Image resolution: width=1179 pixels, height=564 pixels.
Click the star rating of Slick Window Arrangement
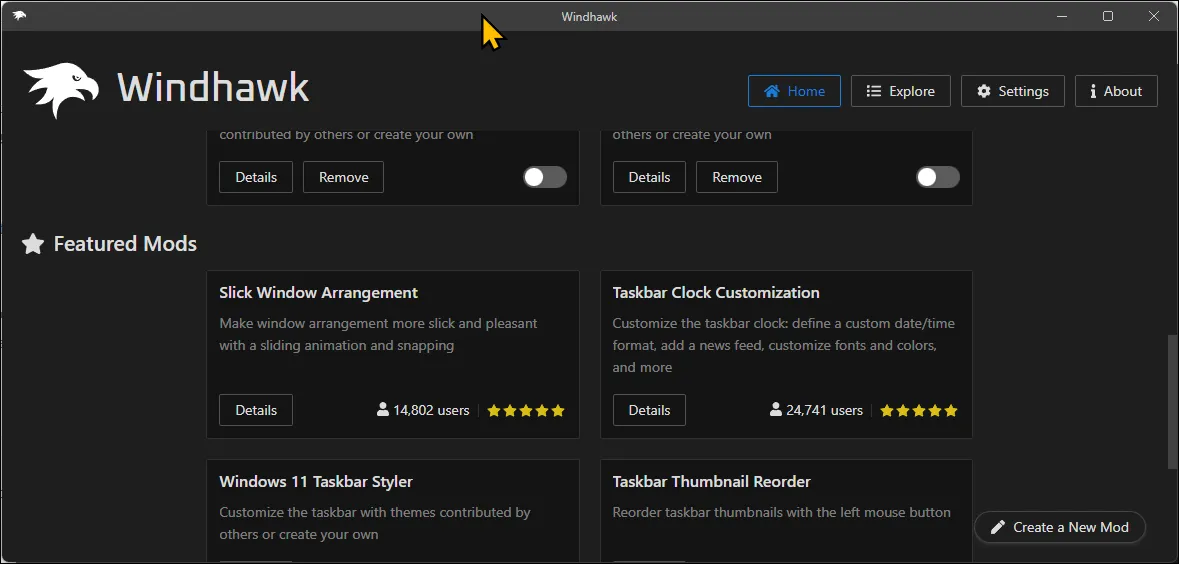pyautogui.click(x=526, y=410)
